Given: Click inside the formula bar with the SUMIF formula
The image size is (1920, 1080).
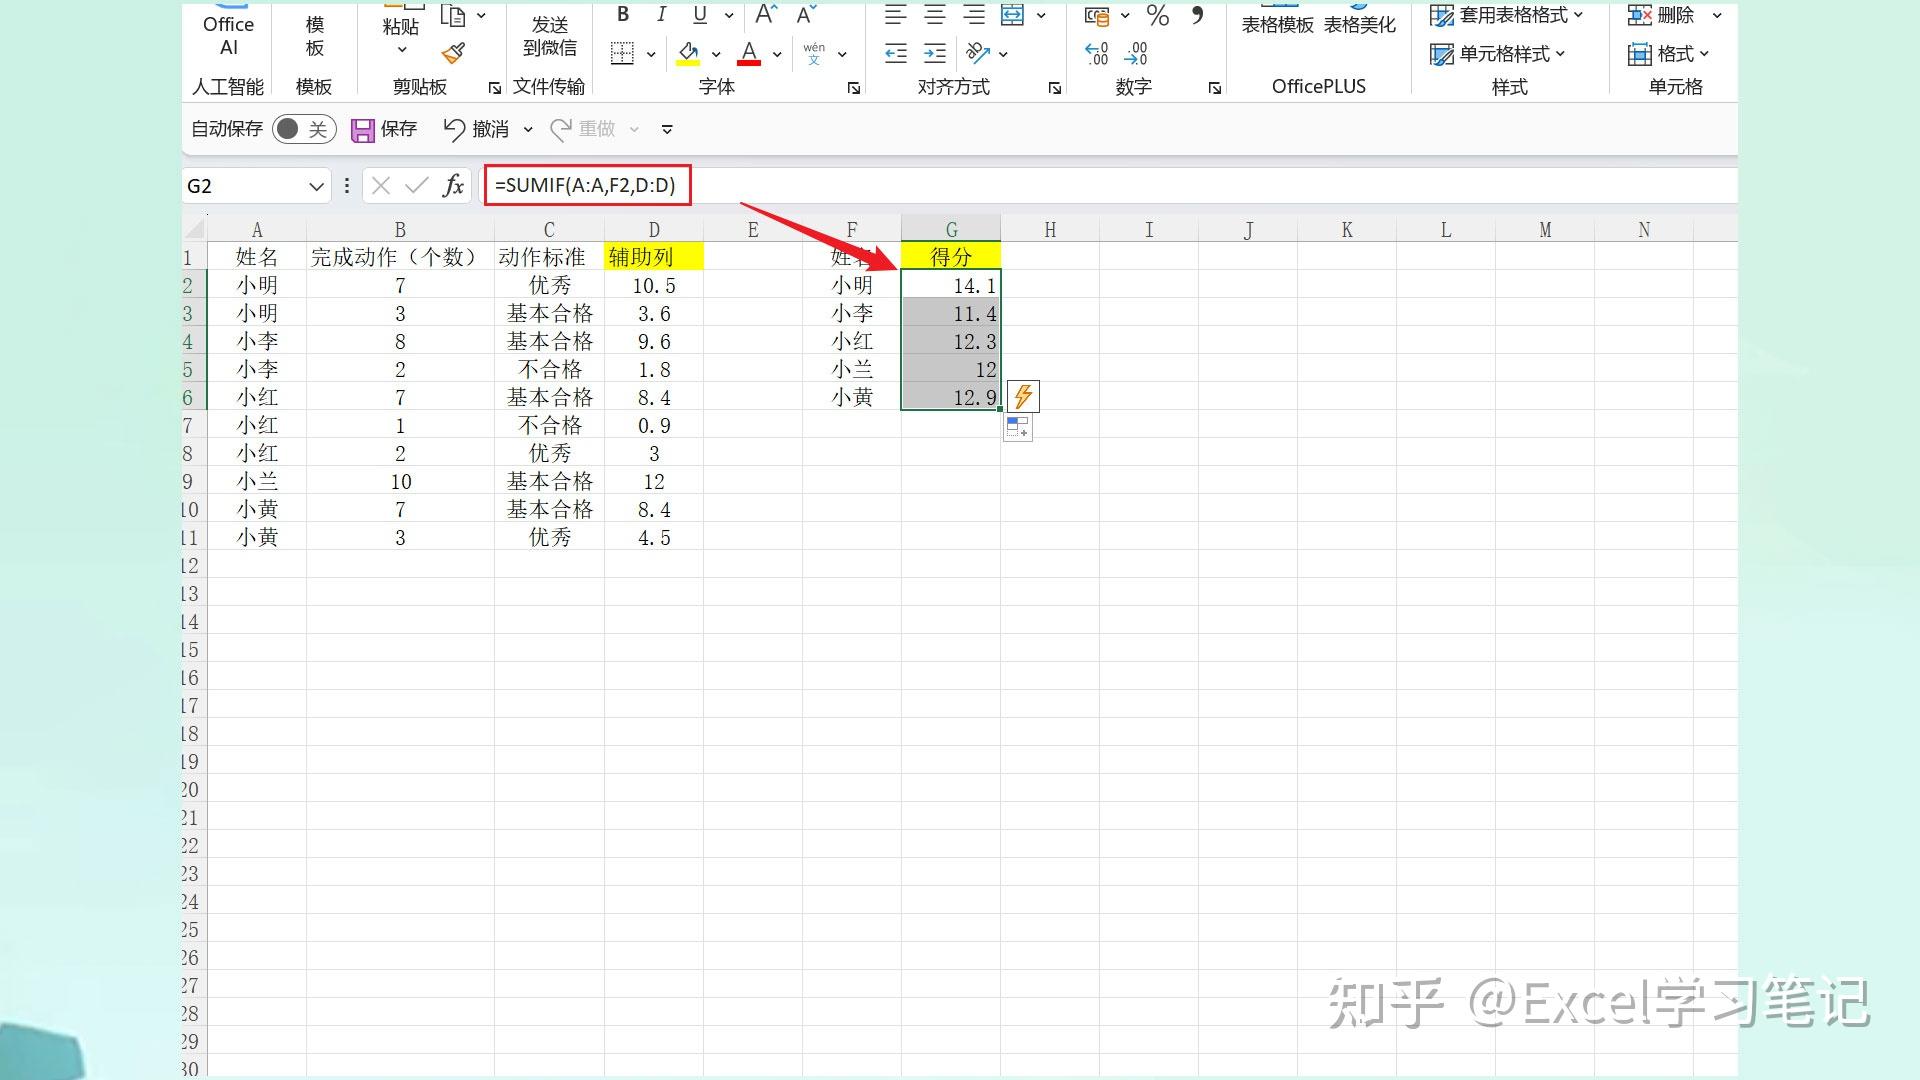Looking at the screenshot, I should (x=1111, y=185).
